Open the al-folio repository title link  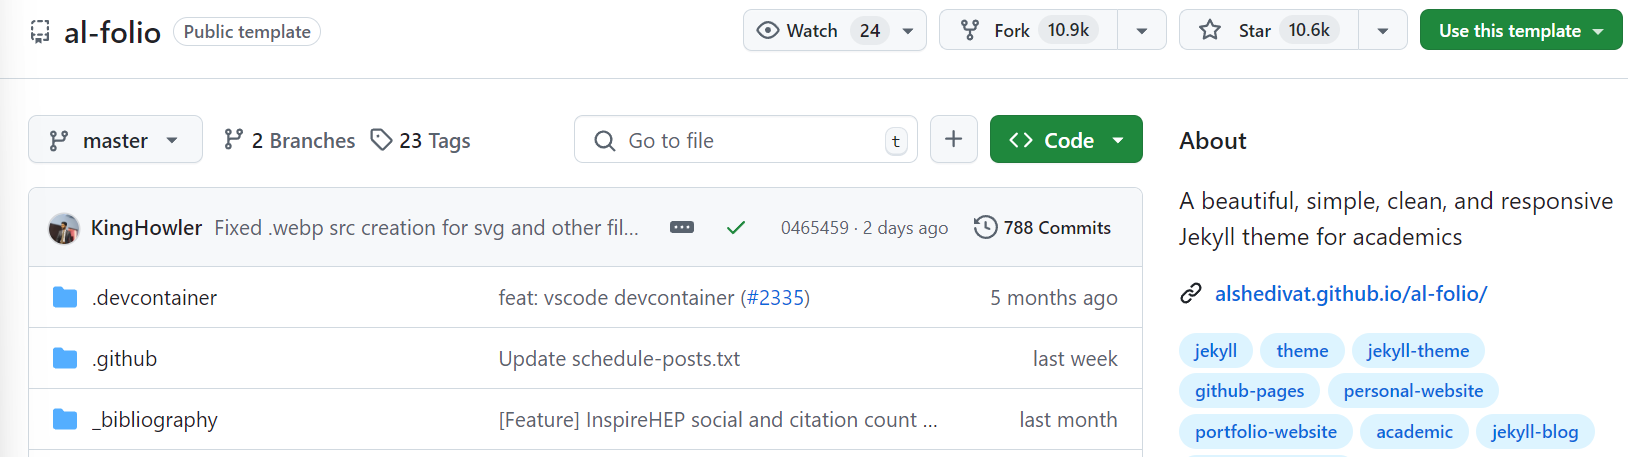112,32
